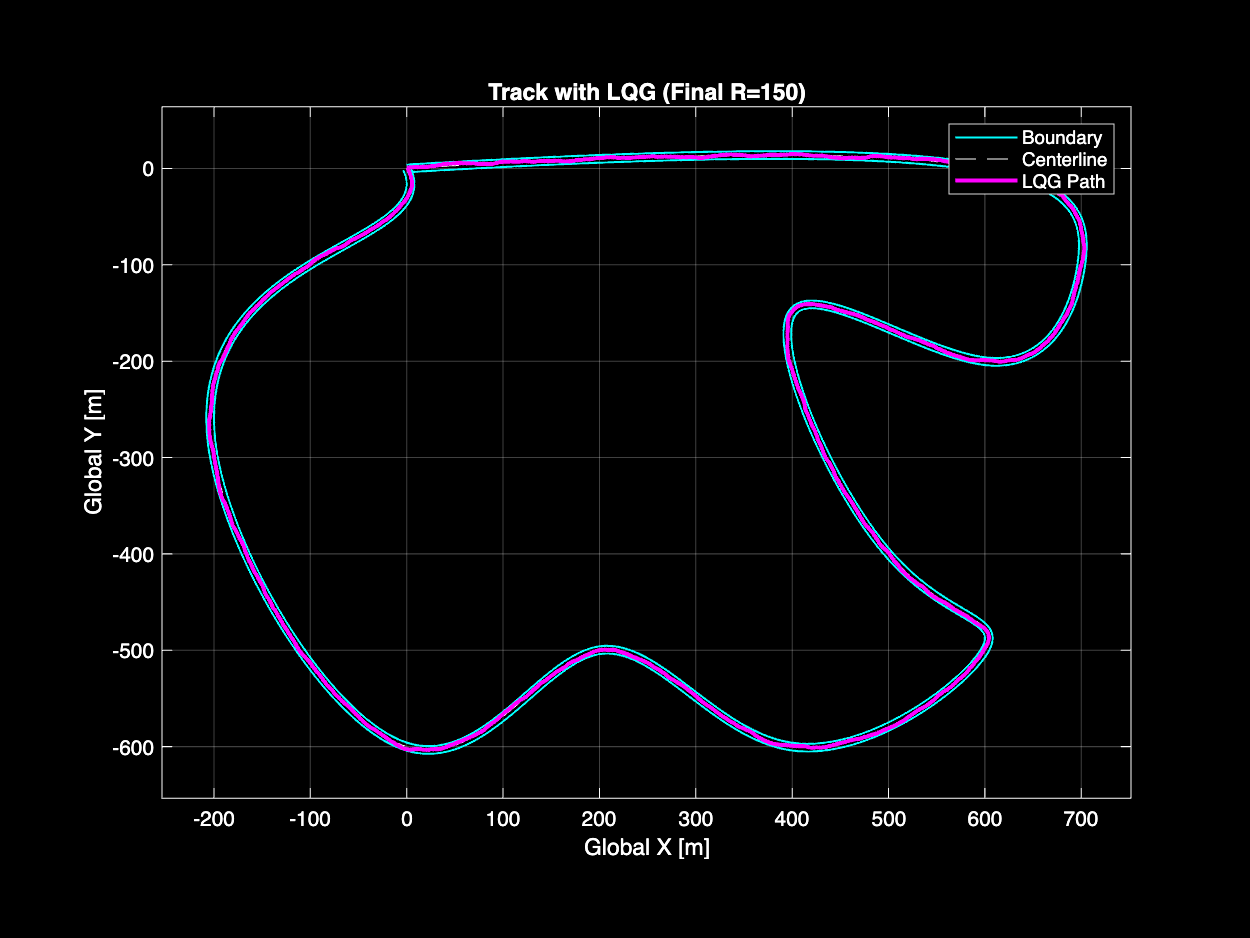Click the X-axis tick label '-200'
Screen dimensions: 1250x938
(213, 820)
